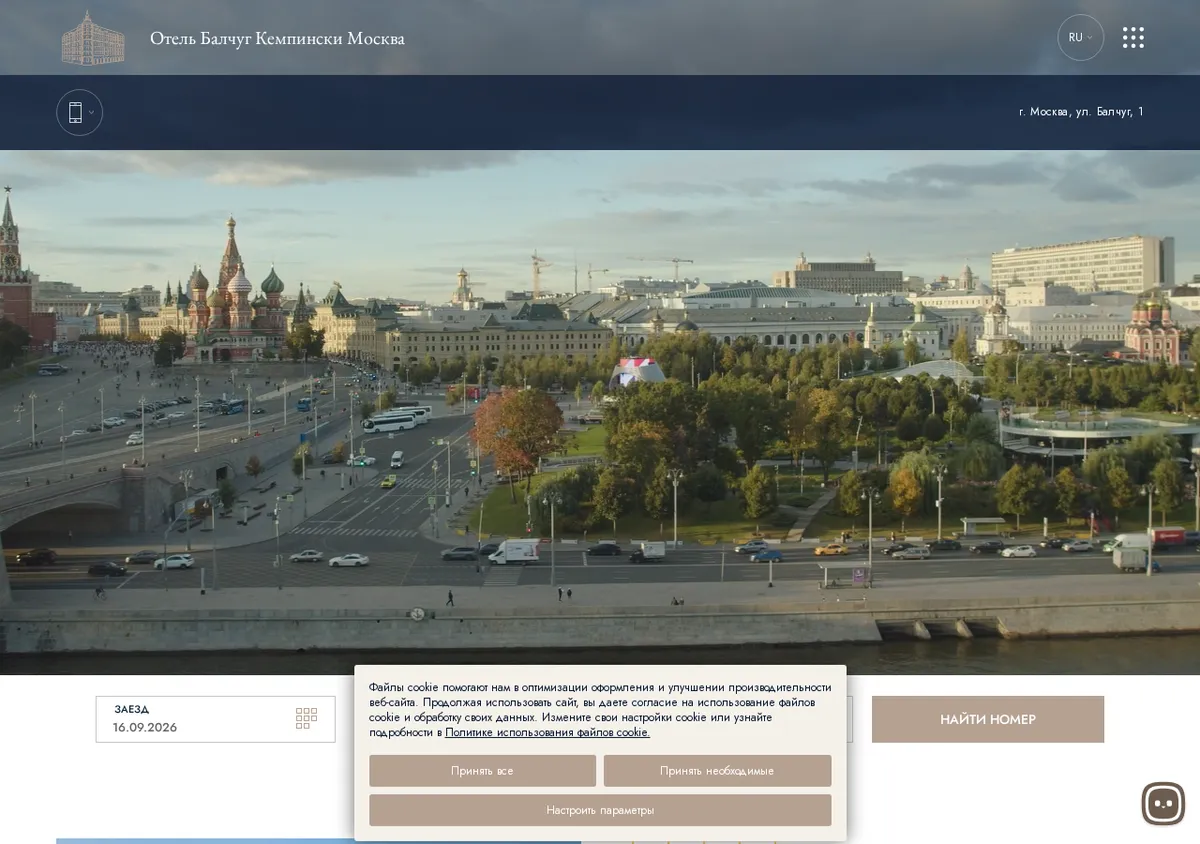Screen dimensions: 1200x844
Task: Open the phone contacts icon
Action: click(75, 113)
